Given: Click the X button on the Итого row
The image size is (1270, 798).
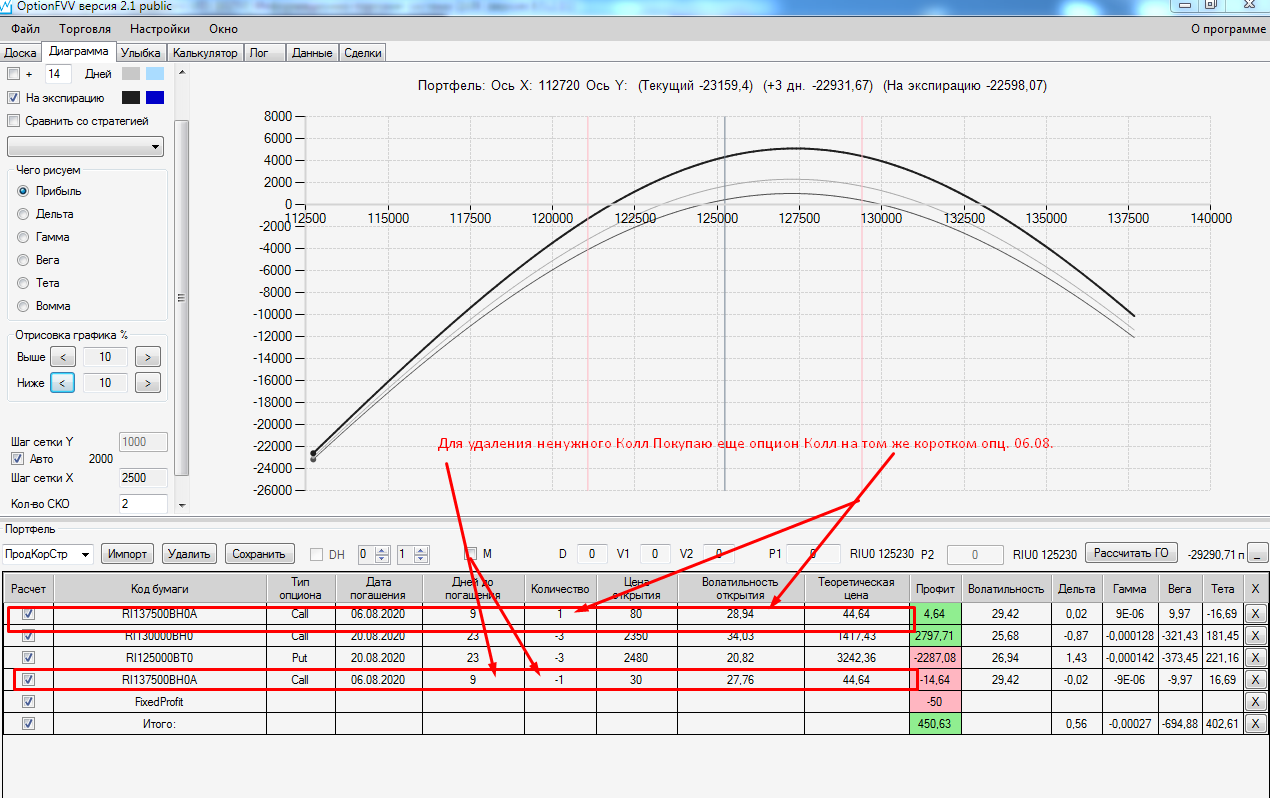Looking at the screenshot, I should 1256,724.
